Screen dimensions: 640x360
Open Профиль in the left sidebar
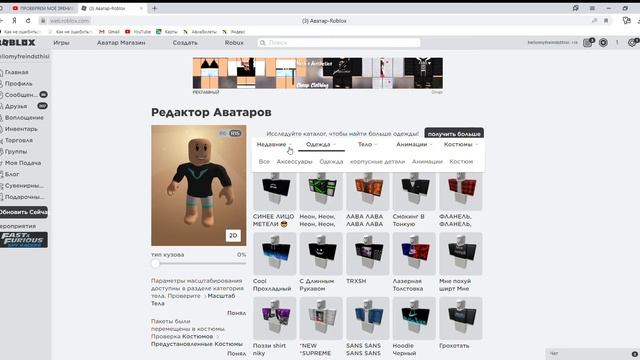(x=18, y=83)
